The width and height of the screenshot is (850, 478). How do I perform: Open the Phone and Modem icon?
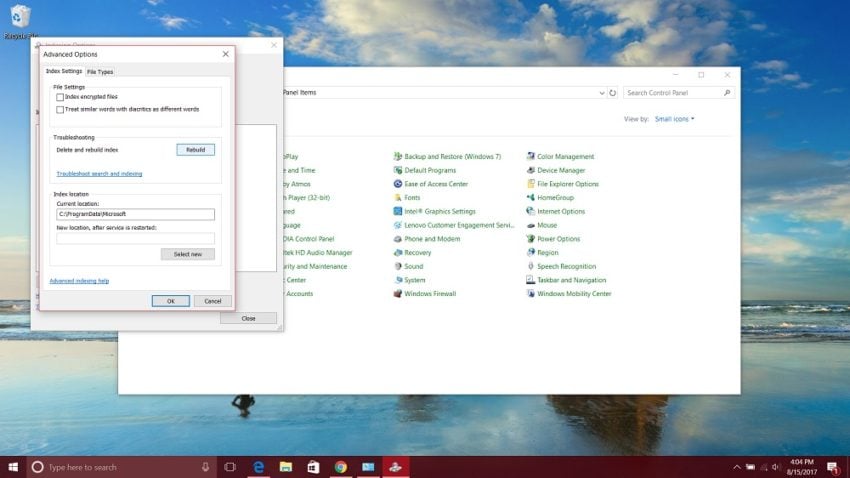[x=397, y=238]
